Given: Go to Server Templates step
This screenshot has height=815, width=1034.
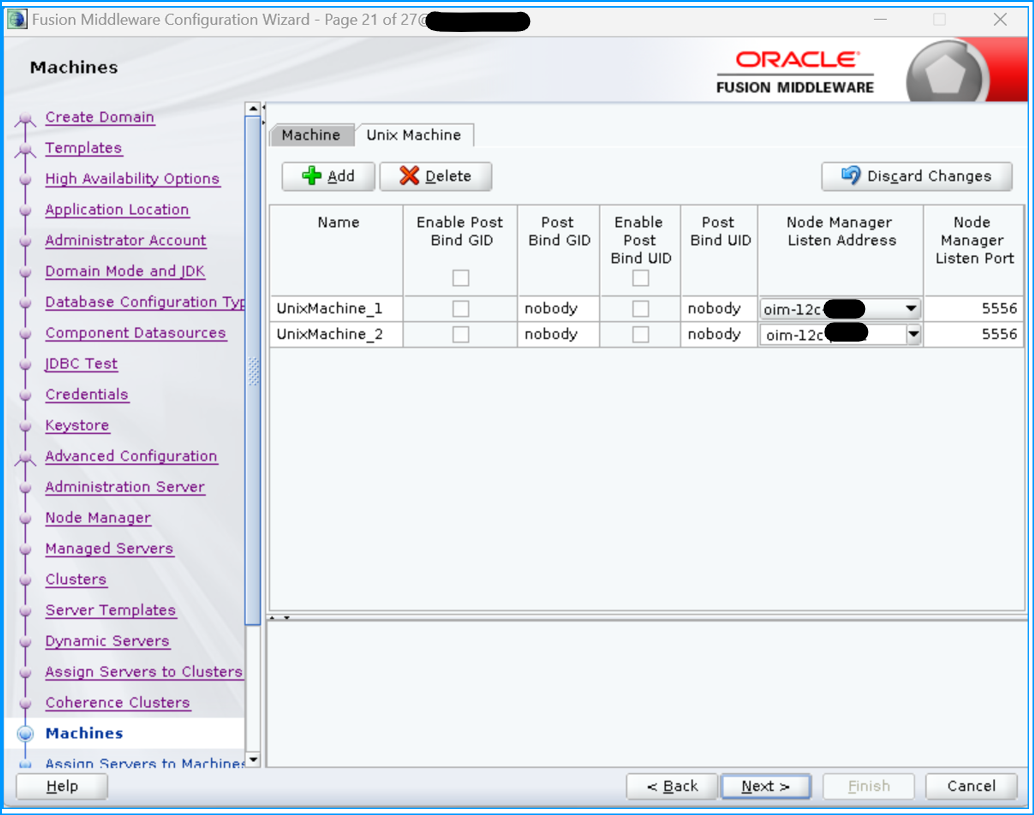Looking at the screenshot, I should (x=111, y=611).
